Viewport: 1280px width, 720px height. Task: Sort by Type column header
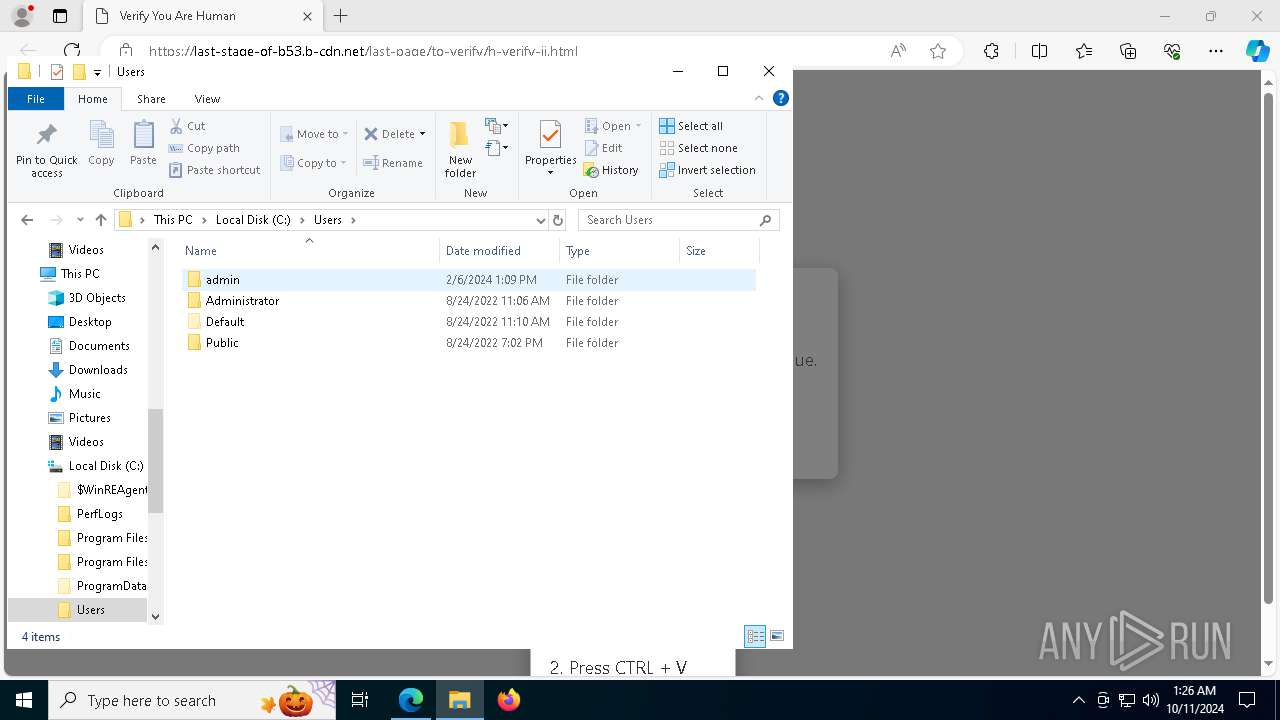point(619,251)
